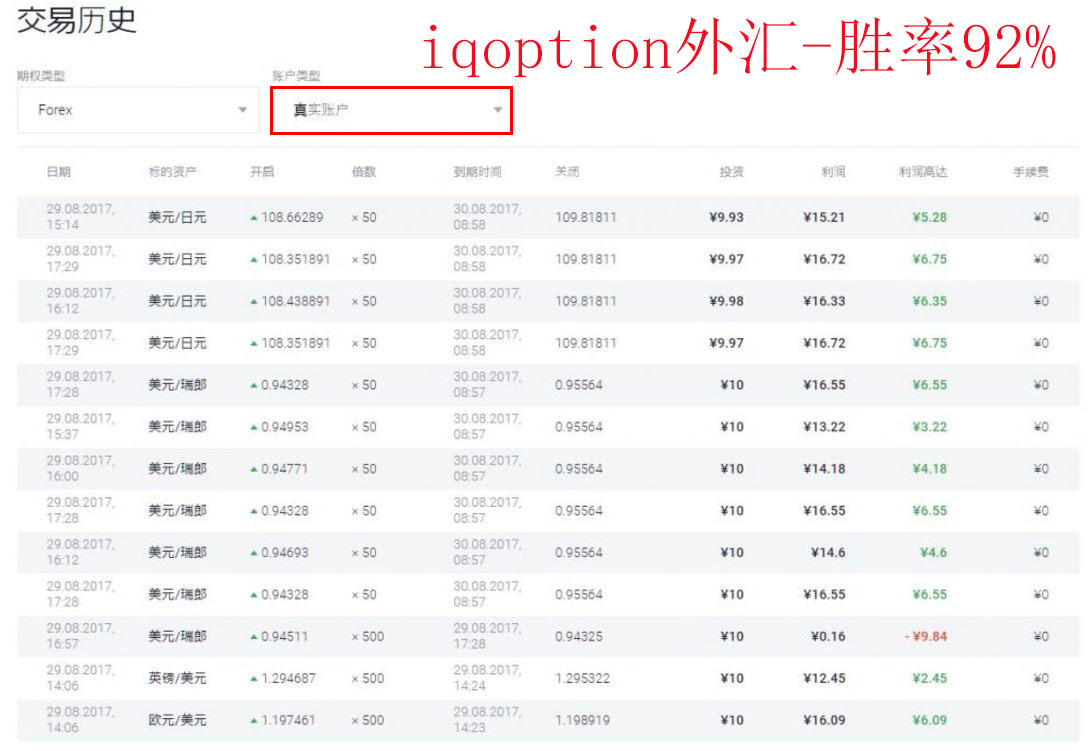Click the 手续费 column header
This screenshot has width=1091, height=751.
(x=1030, y=172)
